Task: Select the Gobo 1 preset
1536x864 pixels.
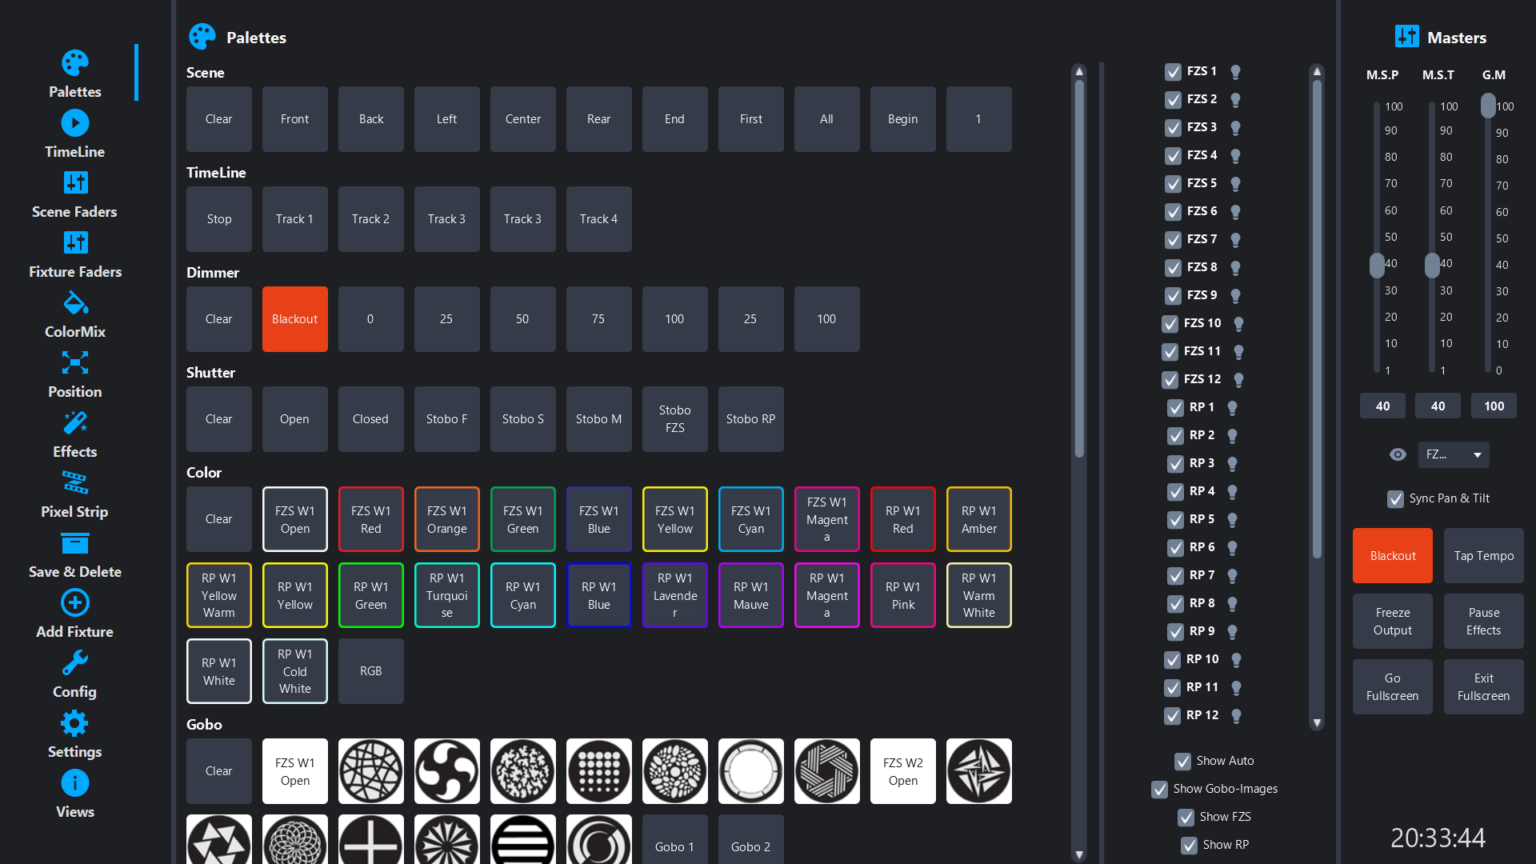Action: point(675,845)
